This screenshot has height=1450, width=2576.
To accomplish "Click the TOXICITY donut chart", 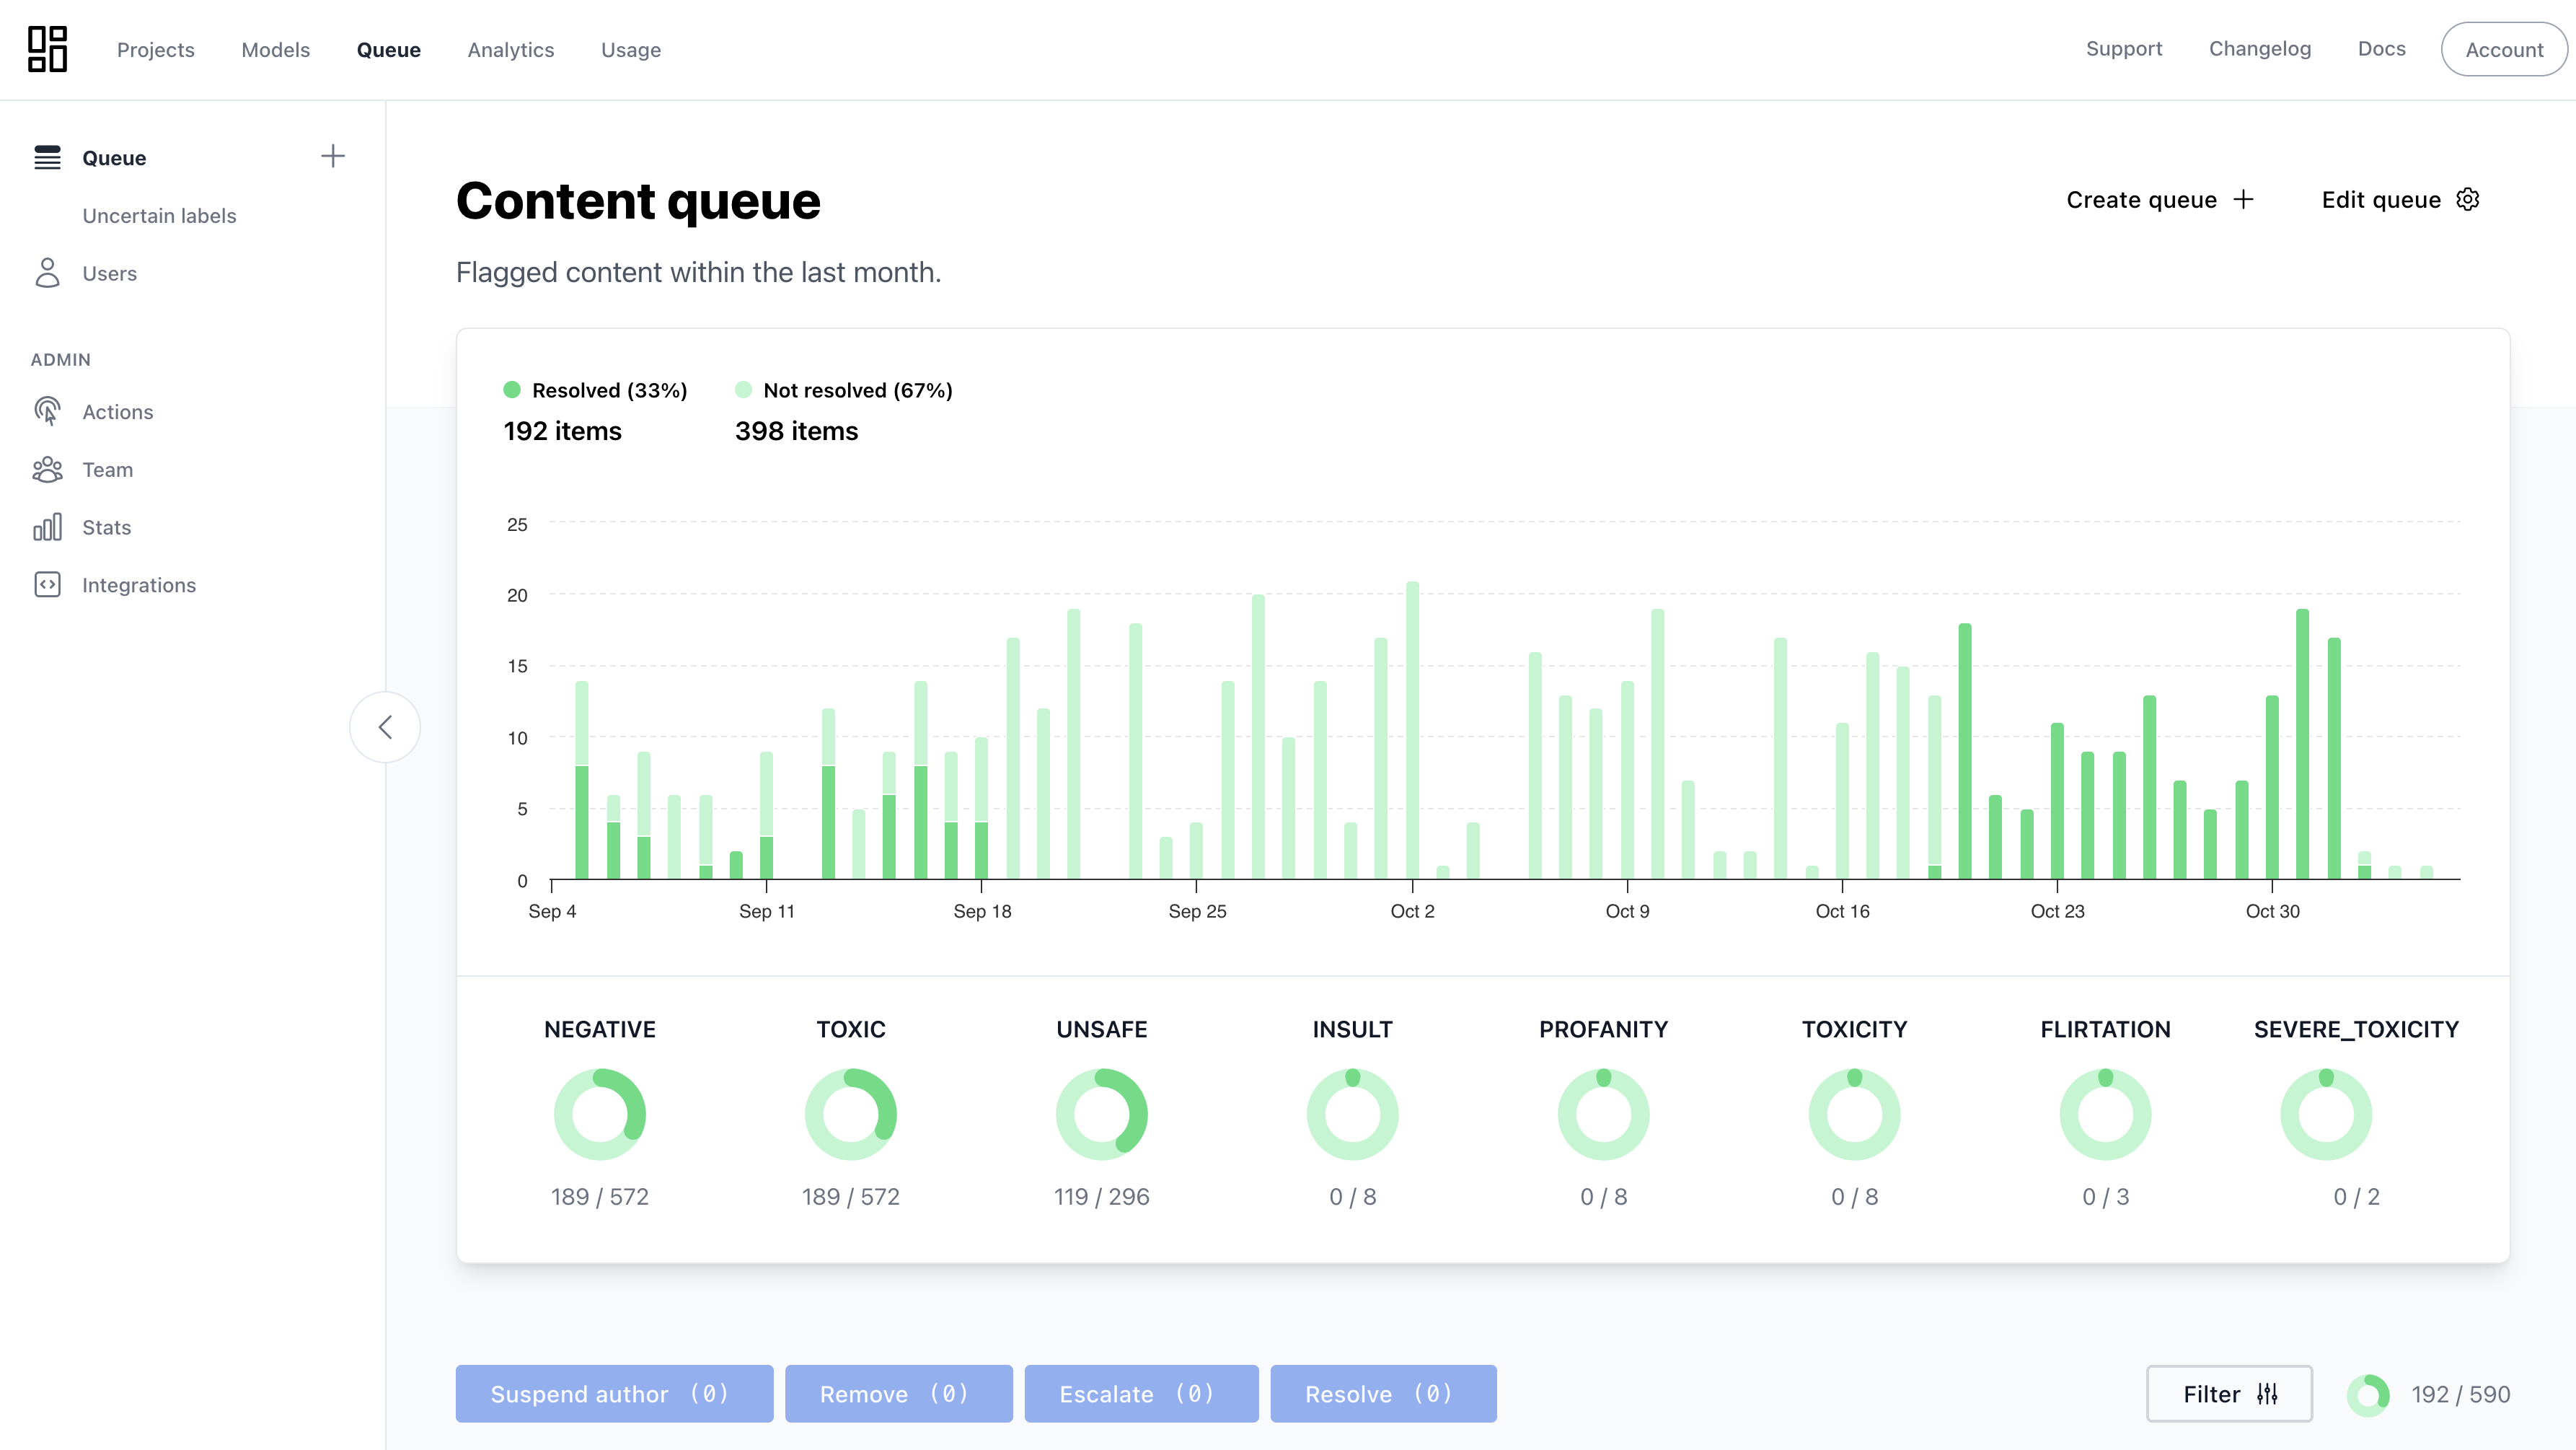I will point(1855,1114).
